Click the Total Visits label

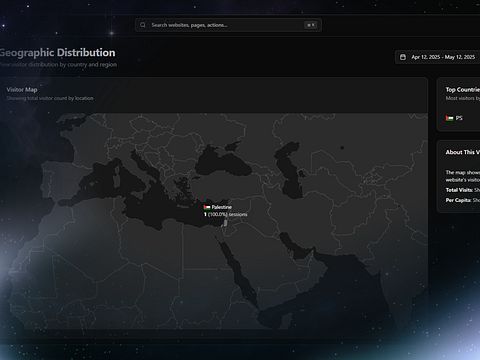(459, 190)
